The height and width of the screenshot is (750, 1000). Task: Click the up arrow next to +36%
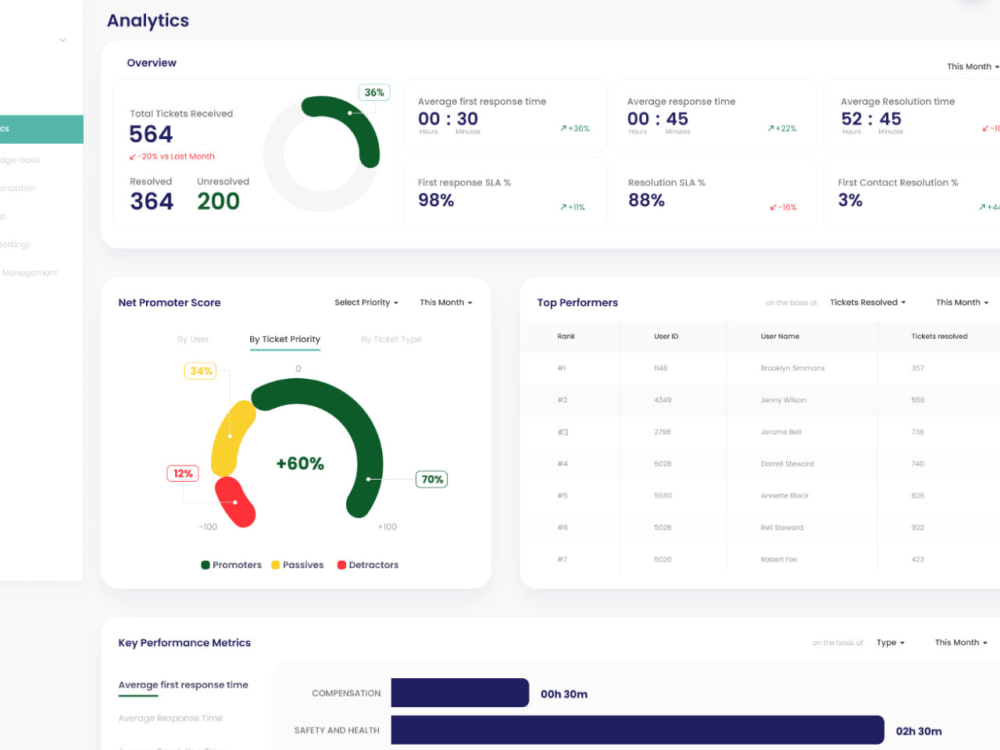pyautogui.click(x=563, y=128)
